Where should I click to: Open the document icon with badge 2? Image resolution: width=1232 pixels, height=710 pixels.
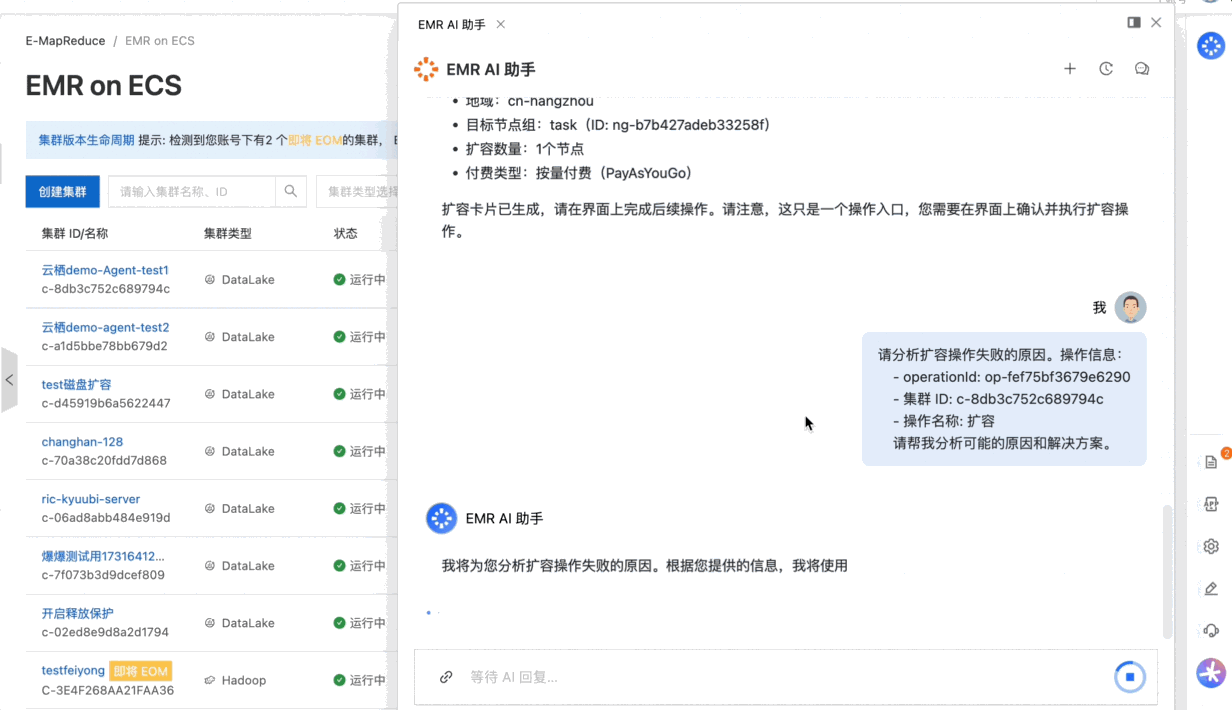(1210, 462)
